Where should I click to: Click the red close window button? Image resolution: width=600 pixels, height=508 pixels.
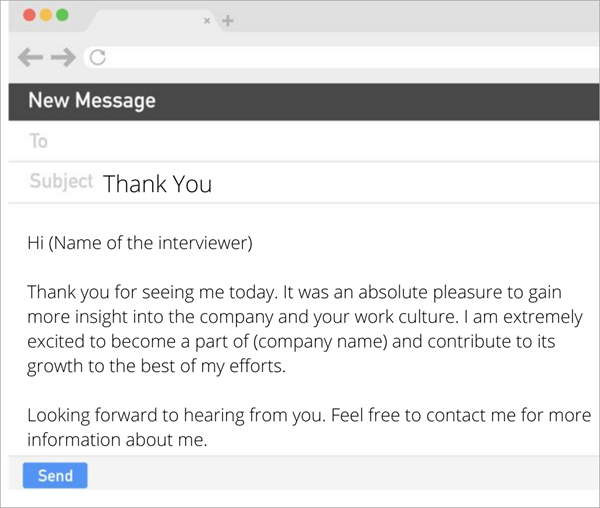(x=29, y=15)
